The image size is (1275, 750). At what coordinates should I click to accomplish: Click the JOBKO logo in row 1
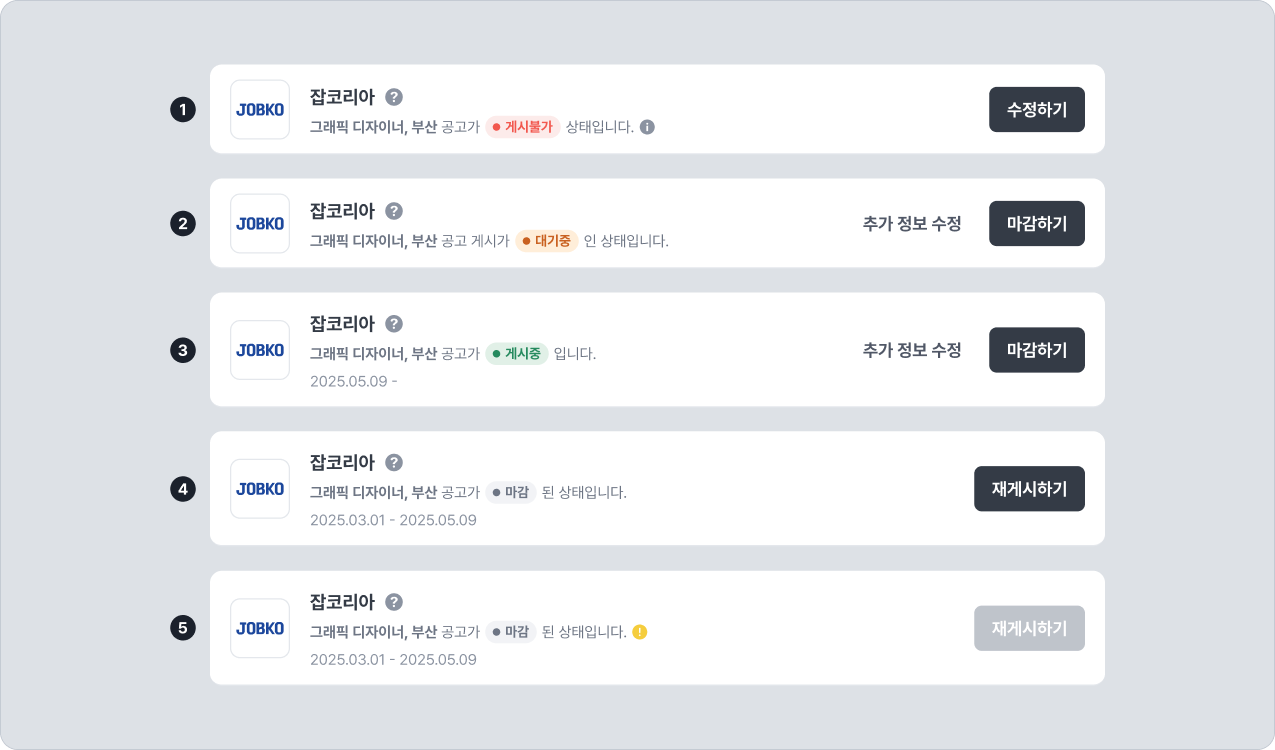tap(260, 109)
